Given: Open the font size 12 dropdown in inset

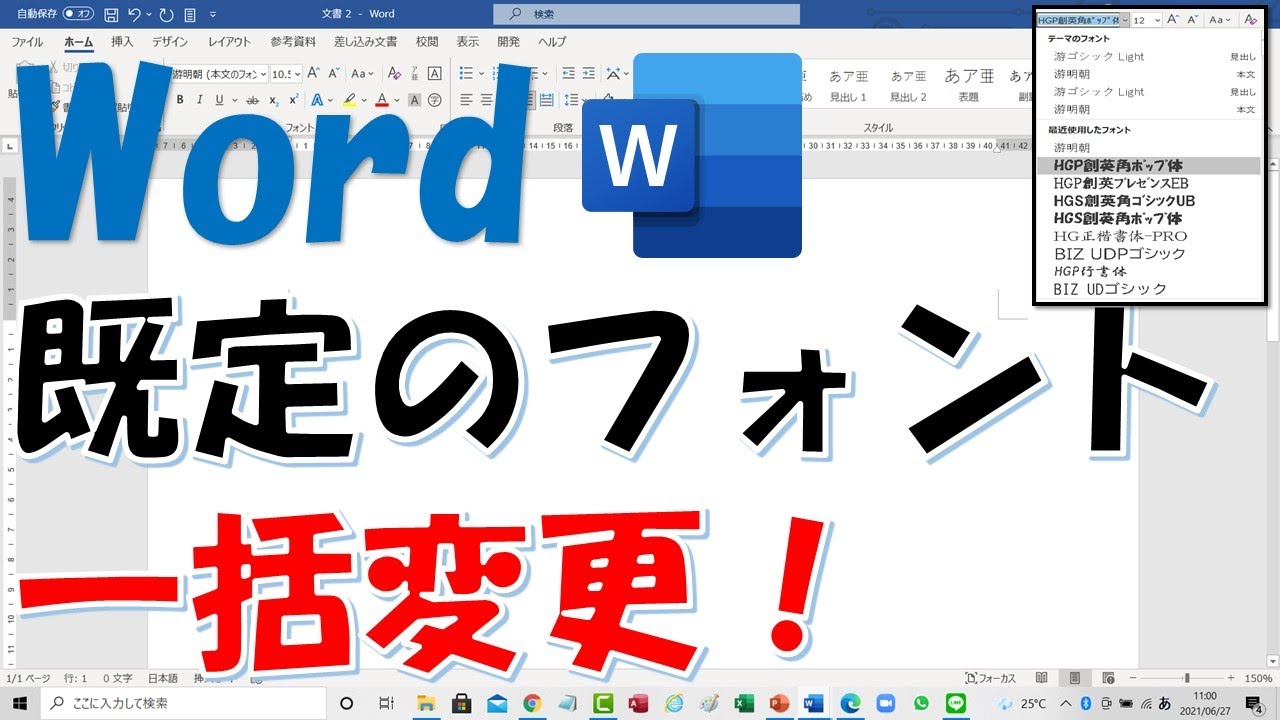Looking at the screenshot, I should coord(1157,20).
